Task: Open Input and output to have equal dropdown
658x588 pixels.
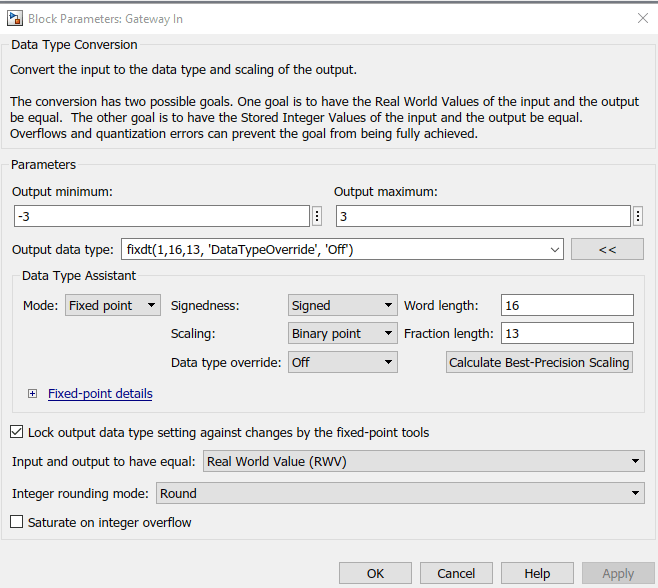Action: (423, 461)
